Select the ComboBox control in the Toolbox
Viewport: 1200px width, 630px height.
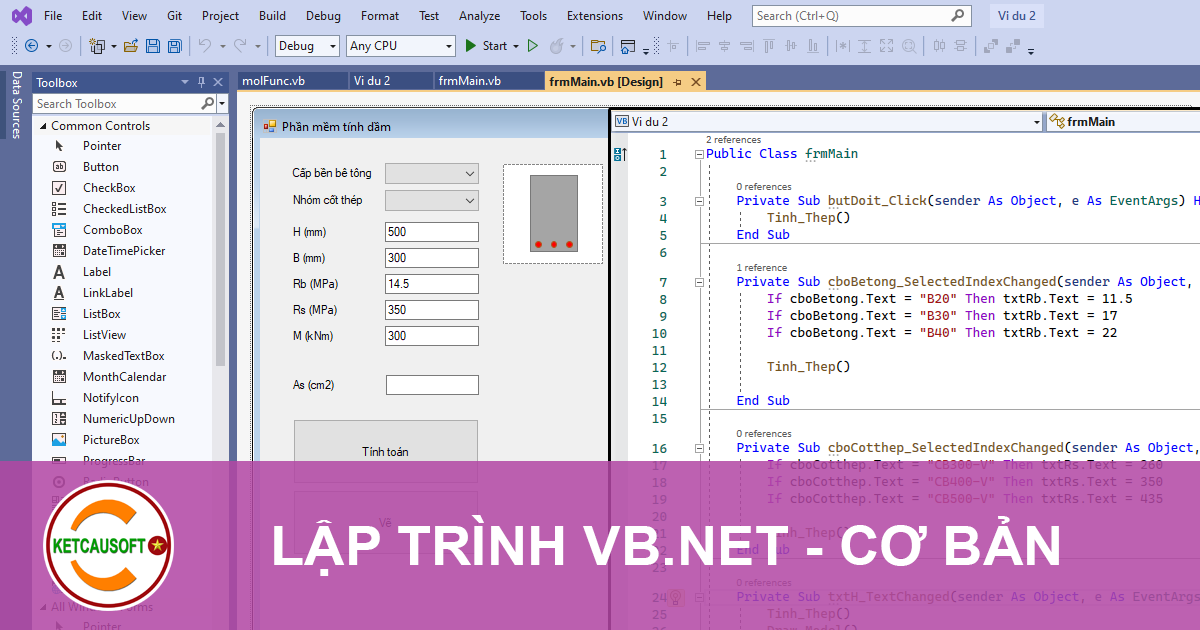[x=113, y=230]
